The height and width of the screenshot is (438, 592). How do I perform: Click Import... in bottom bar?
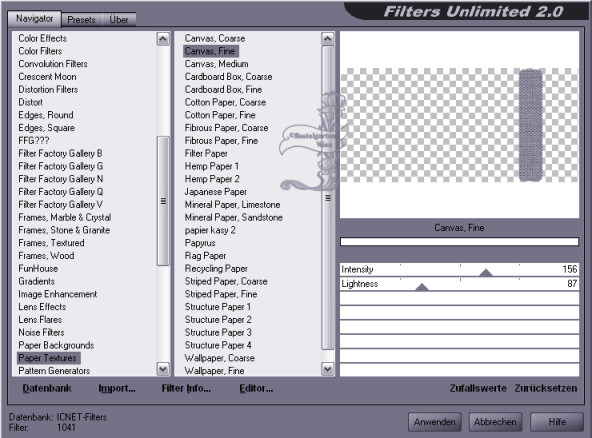117,388
